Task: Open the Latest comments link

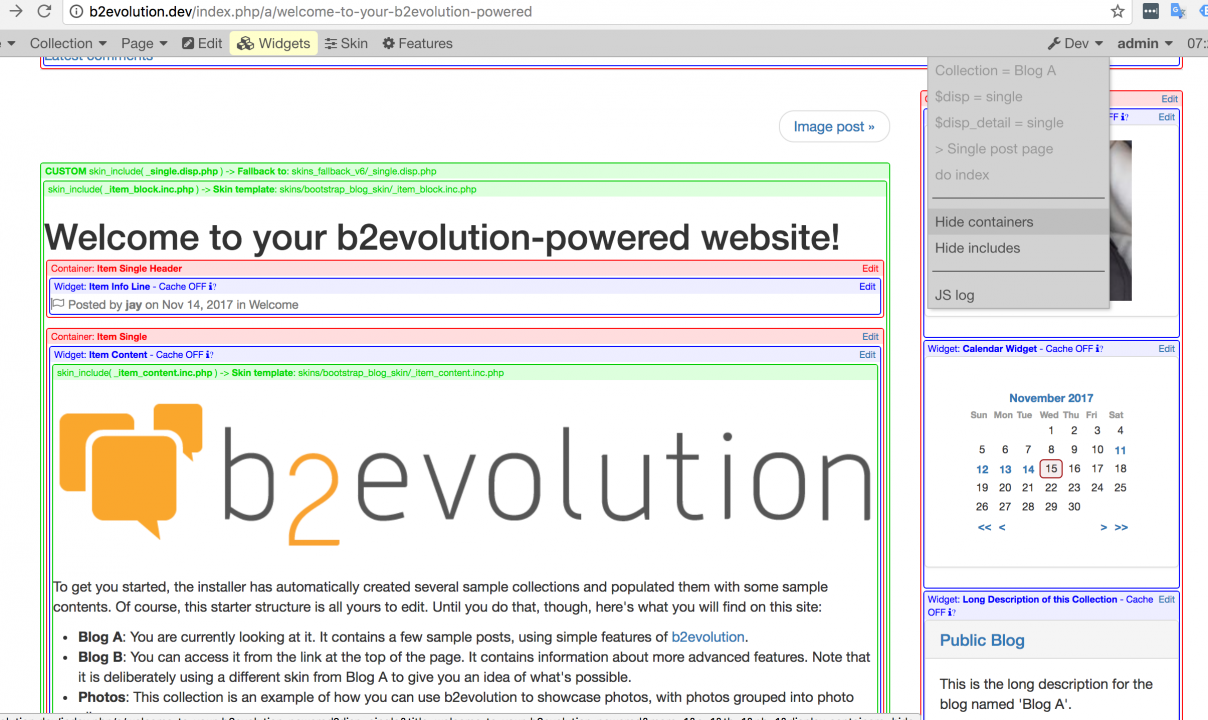Action: point(98,57)
